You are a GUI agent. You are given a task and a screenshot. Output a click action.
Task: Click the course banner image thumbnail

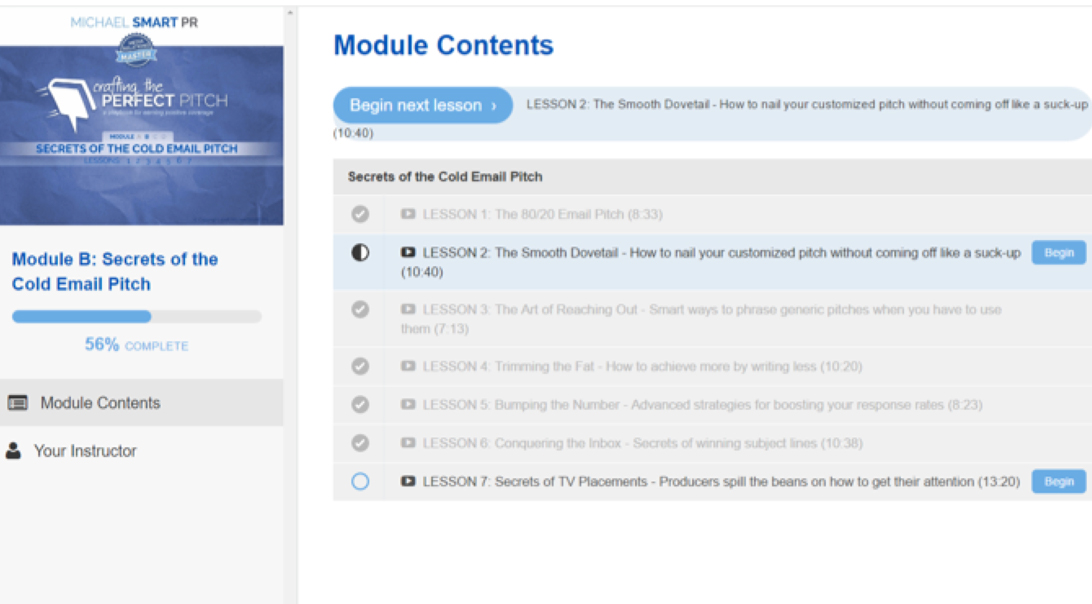pyautogui.click(x=141, y=135)
